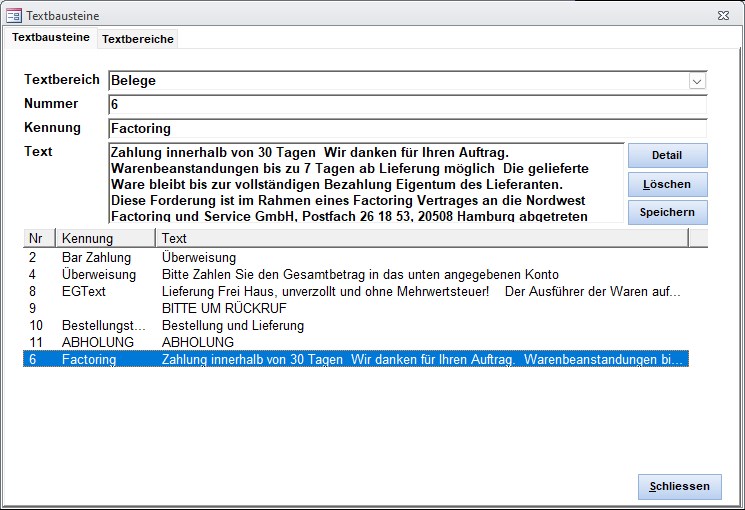745x510 pixels.
Task: Switch to the Textbereiche tab
Action: pos(138,38)
